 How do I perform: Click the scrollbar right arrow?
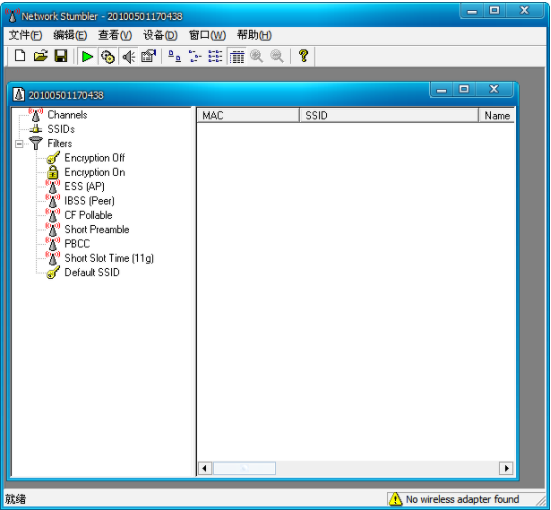tap(506, 468)
